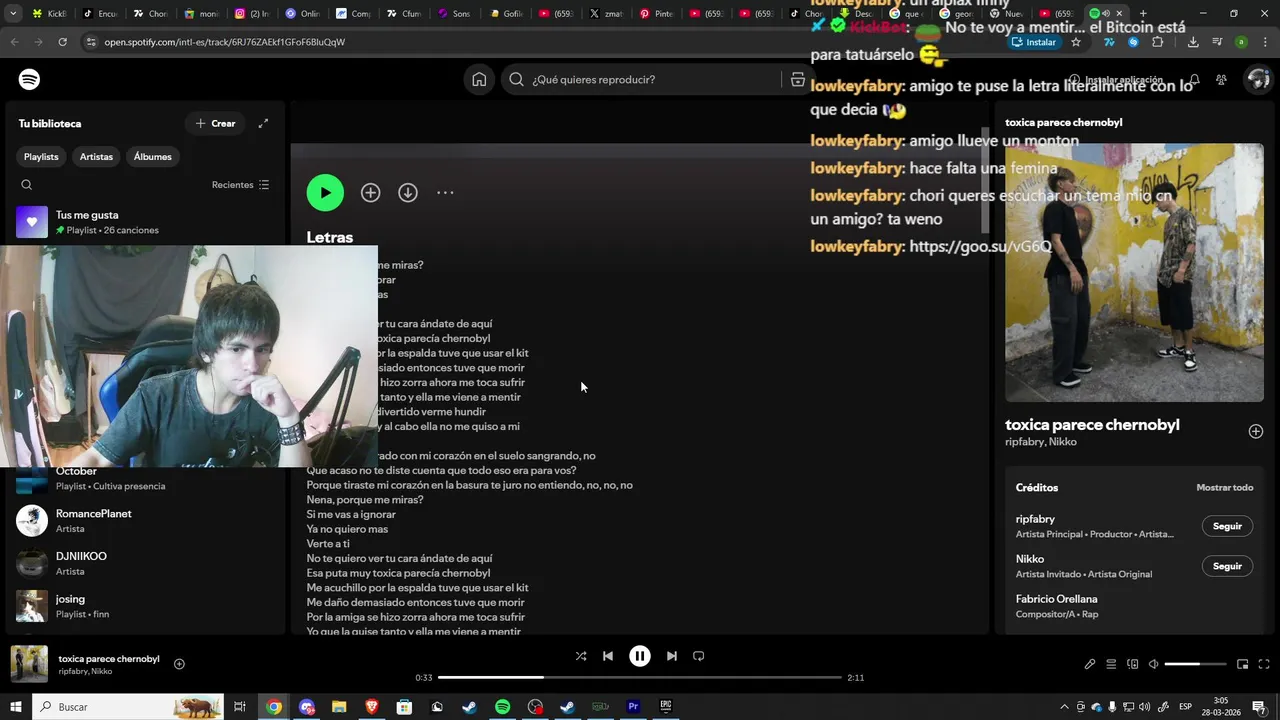The width and height of the screenshot is (1280, 720).
Task: Add track to Tus me gusta from track page
Action: pos(371,193)
